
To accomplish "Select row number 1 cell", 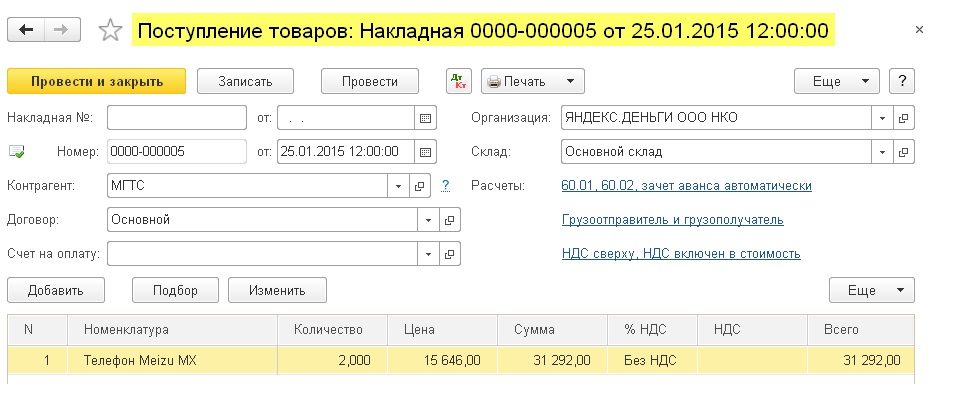I will pos(37,361).
